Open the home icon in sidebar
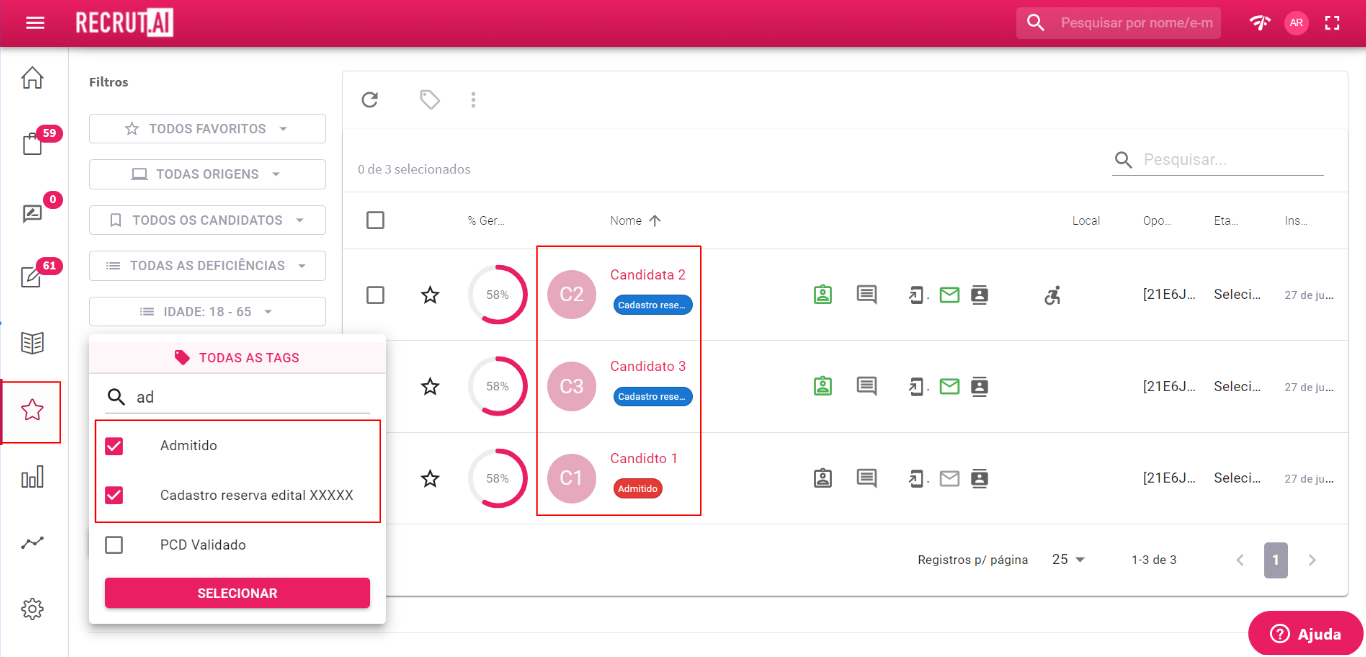The height and width of the screenshot is (657, 1366). (x=32, y=78)
